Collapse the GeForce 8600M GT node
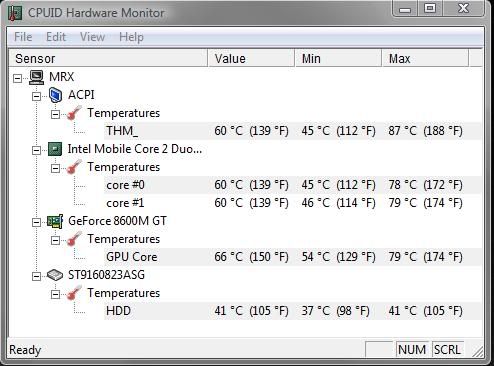This screenshot has width=494, height=366. [x=36, y=222]
